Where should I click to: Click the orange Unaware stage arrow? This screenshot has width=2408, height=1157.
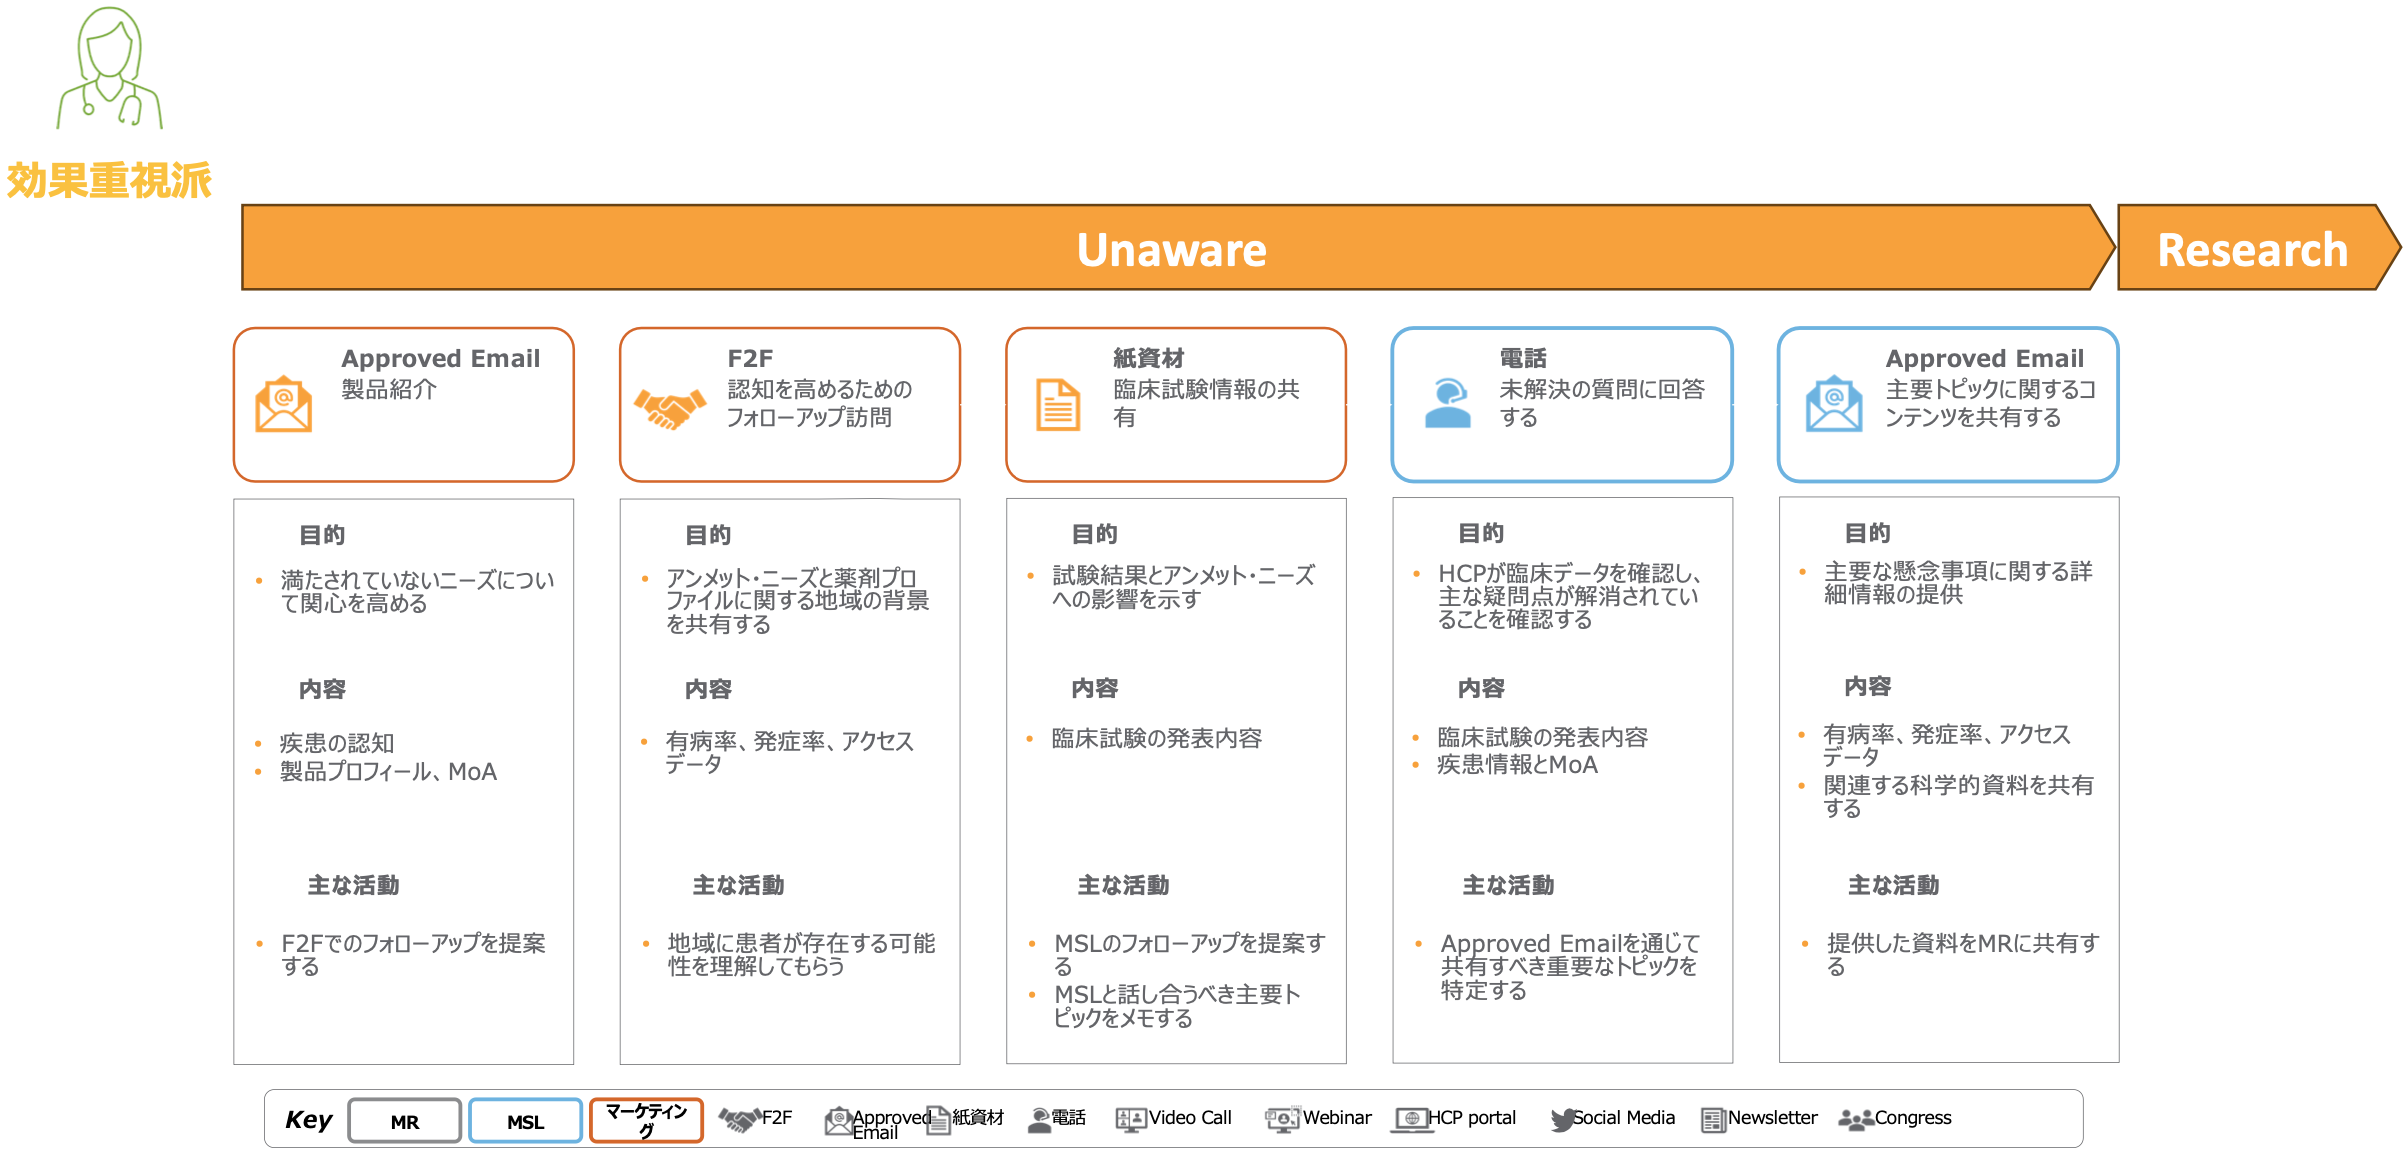(1170, 249)
